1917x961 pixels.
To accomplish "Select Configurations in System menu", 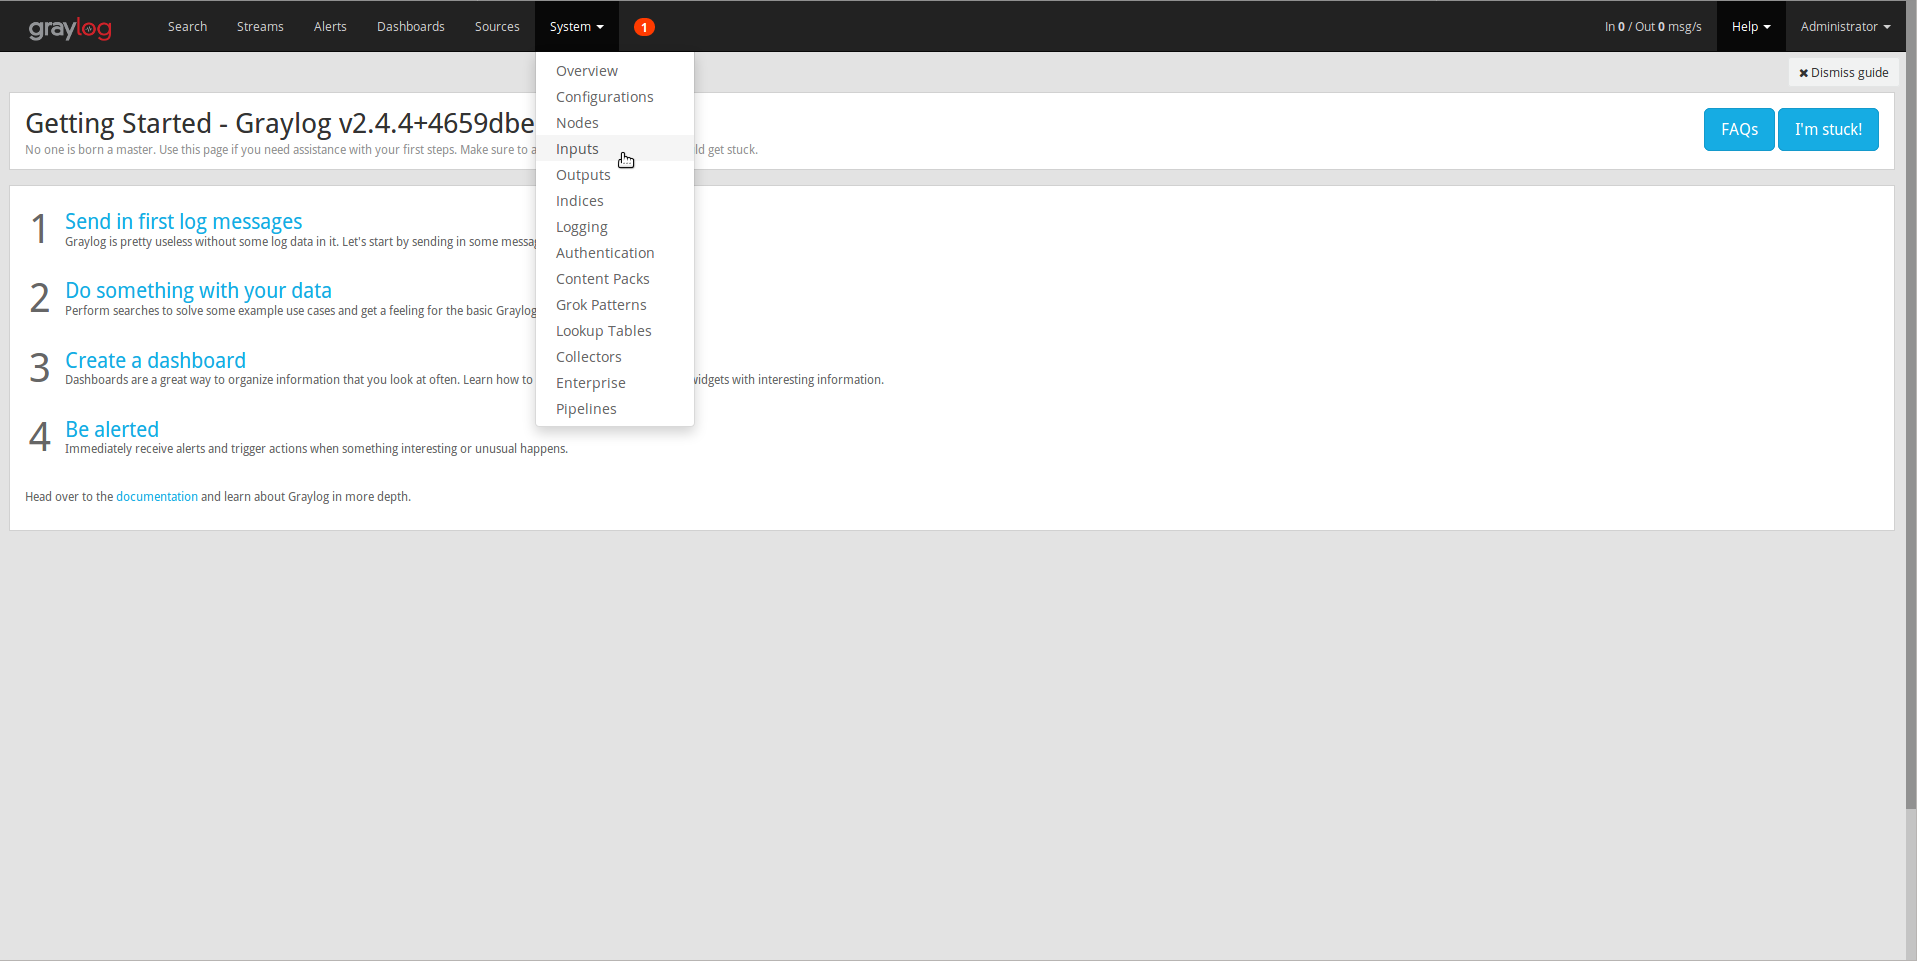I will [615, 97].
